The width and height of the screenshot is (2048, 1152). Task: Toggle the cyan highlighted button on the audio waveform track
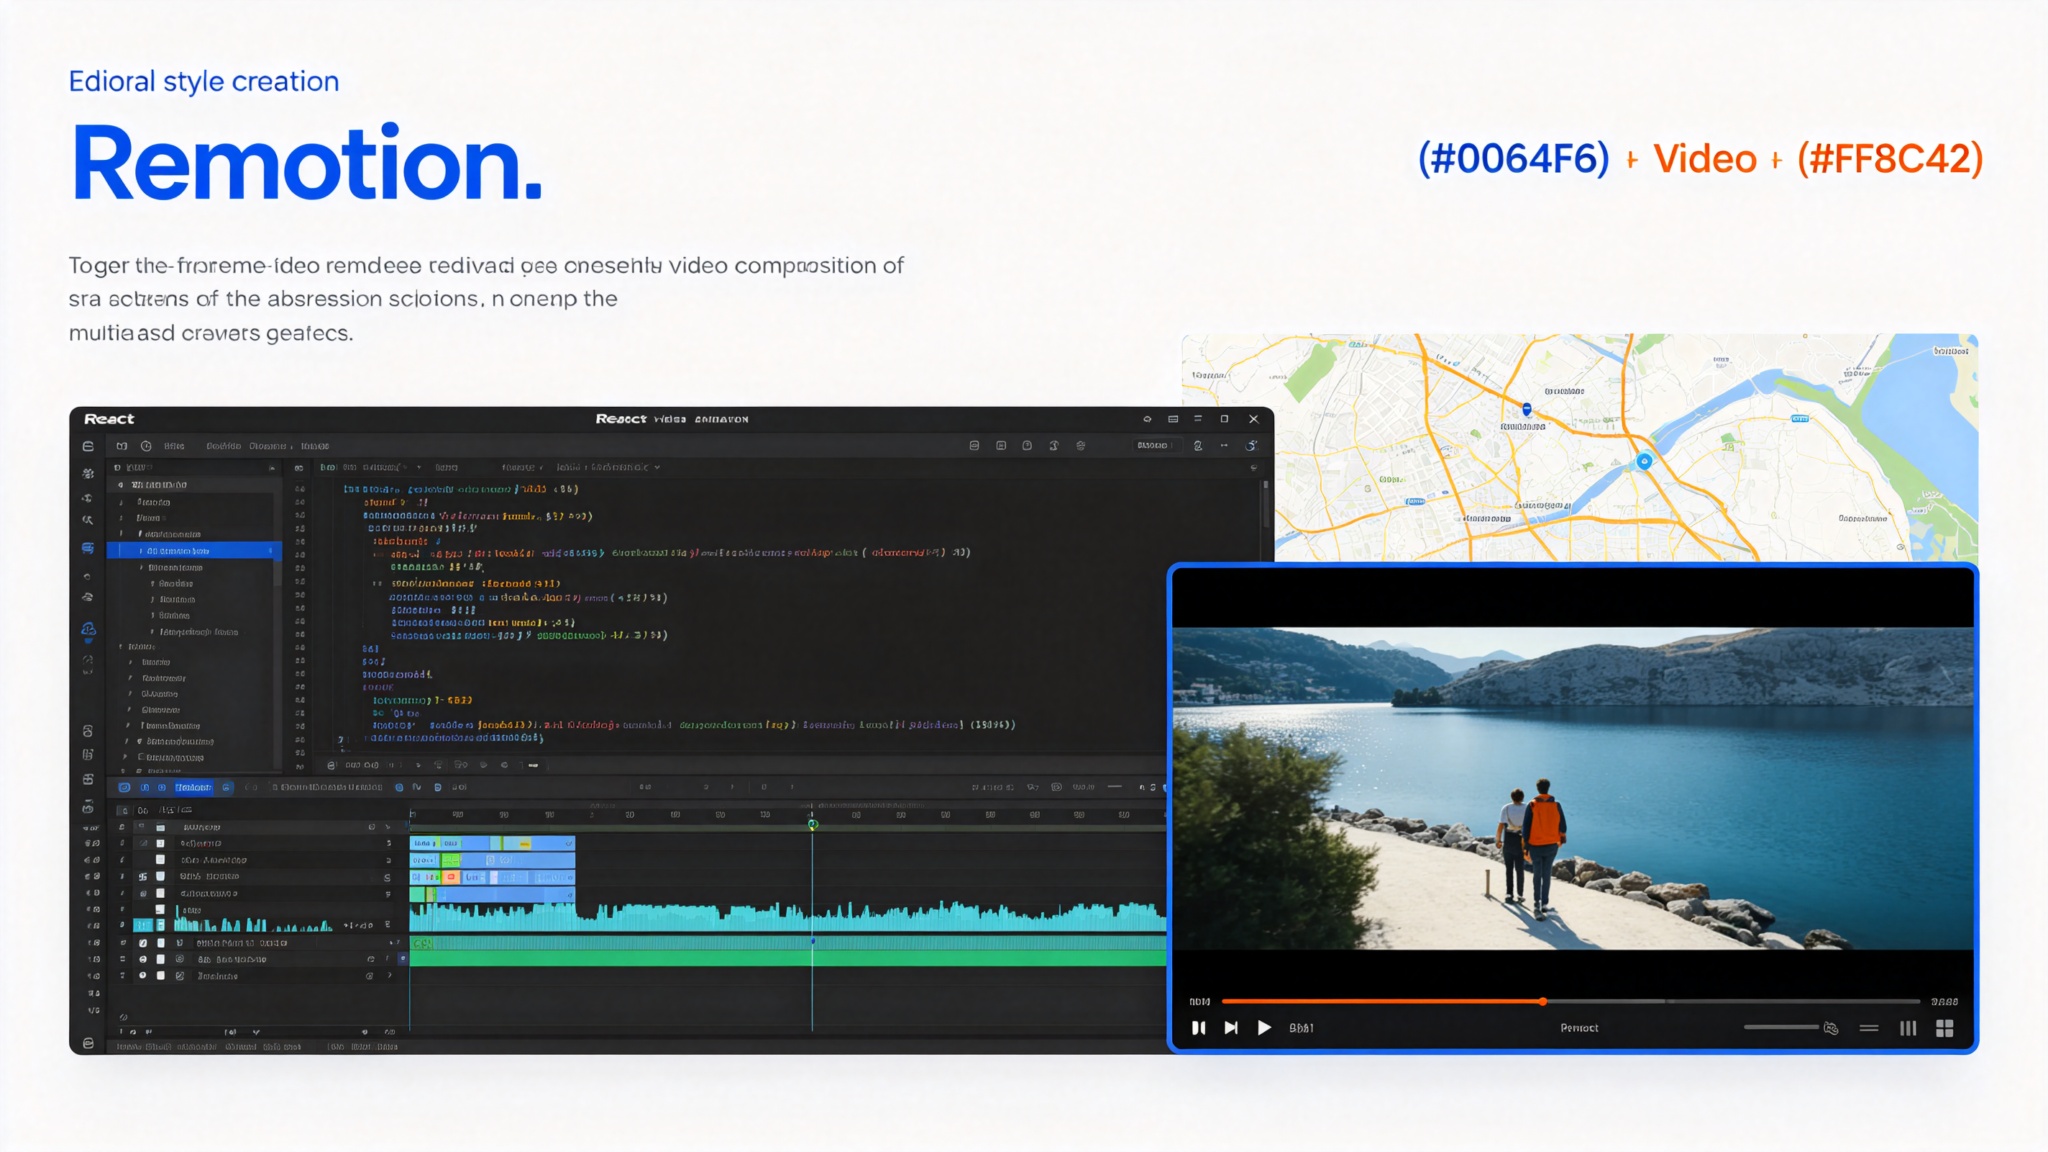tap(143, 926)
